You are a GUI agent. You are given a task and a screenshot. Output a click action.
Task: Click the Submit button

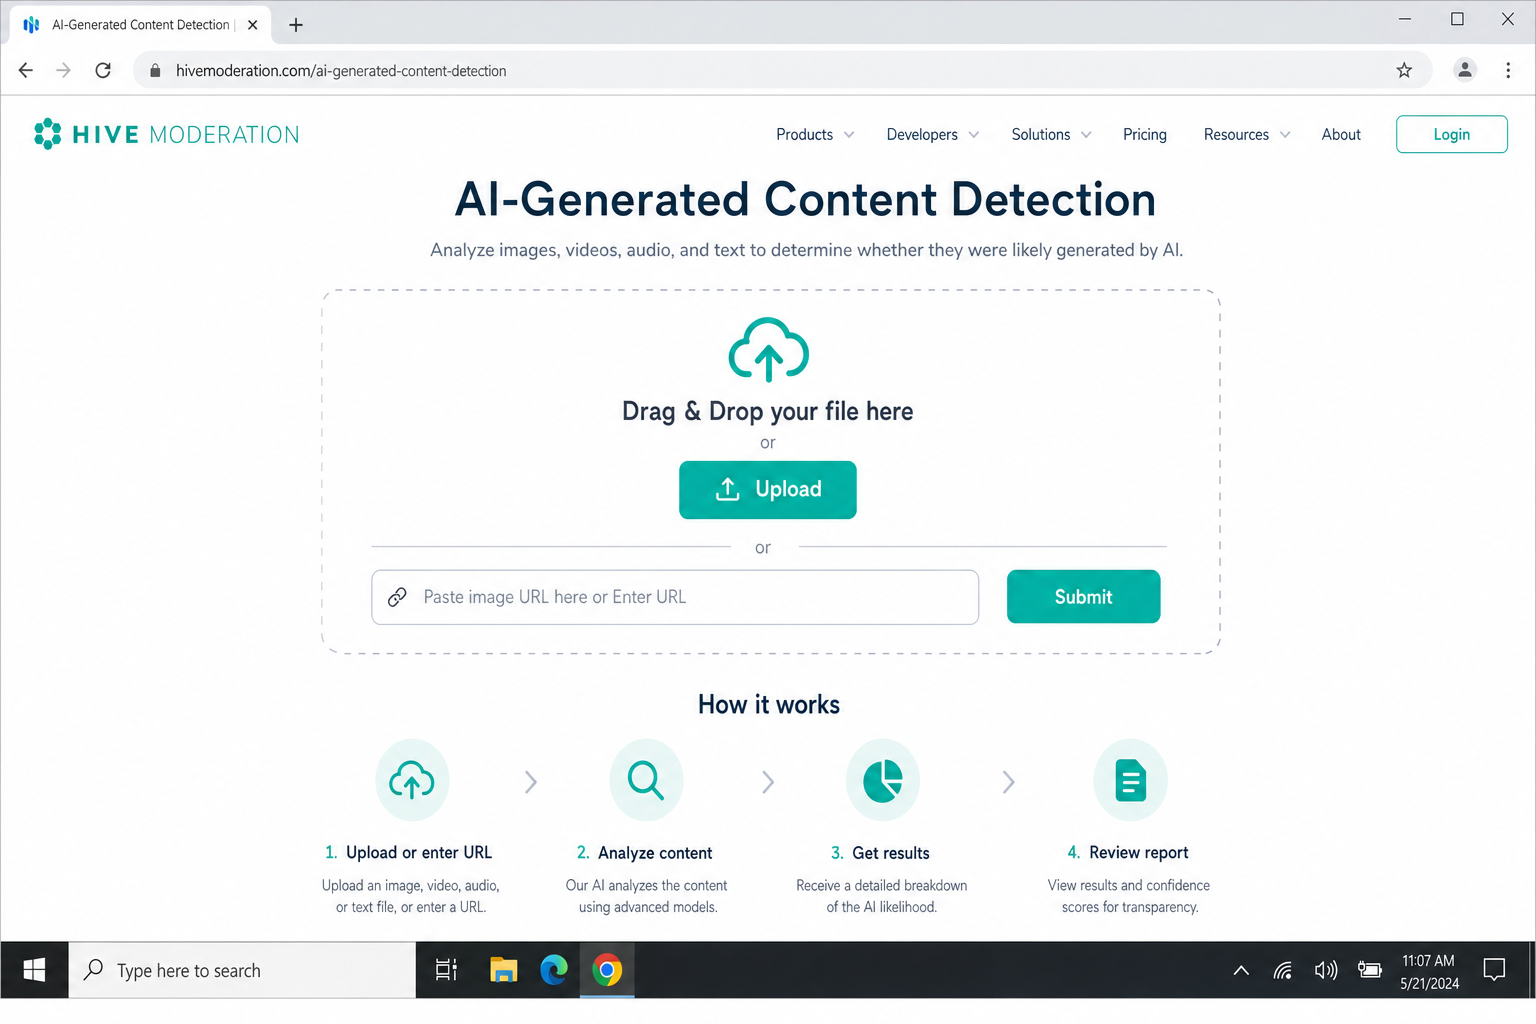click(x=1083, y=596)
